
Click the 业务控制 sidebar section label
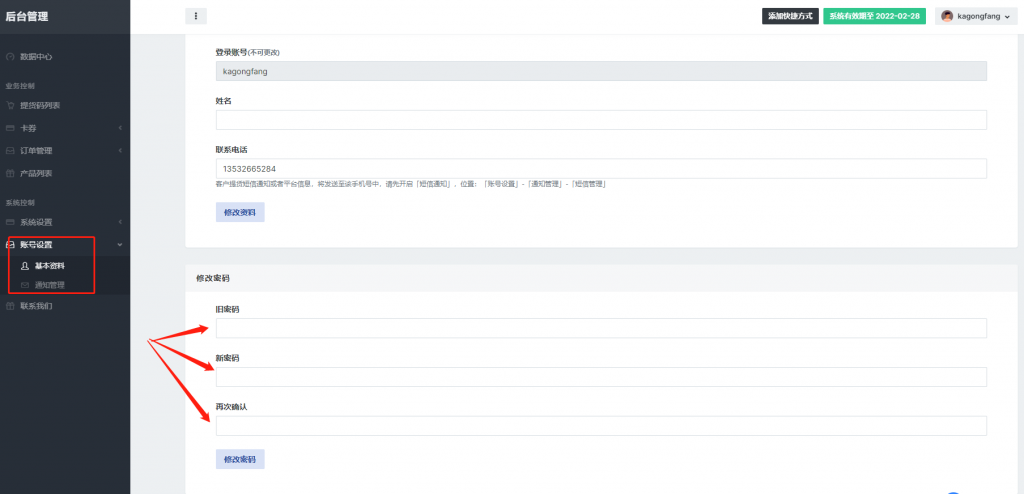tap(20, 86)
